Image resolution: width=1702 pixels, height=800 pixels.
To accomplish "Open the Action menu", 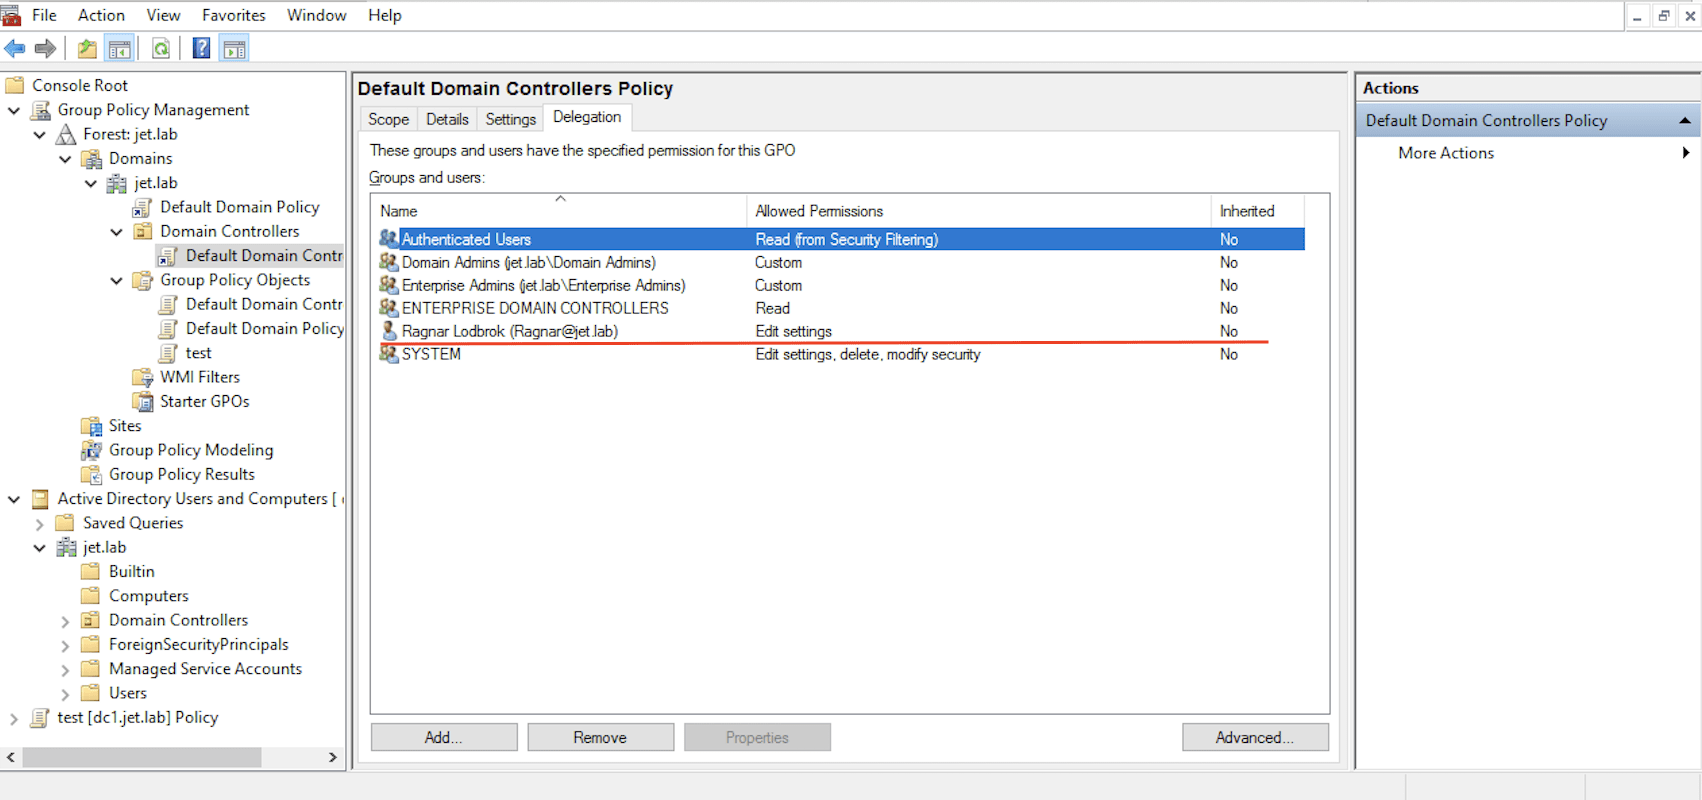I will (x=101, y=15).
